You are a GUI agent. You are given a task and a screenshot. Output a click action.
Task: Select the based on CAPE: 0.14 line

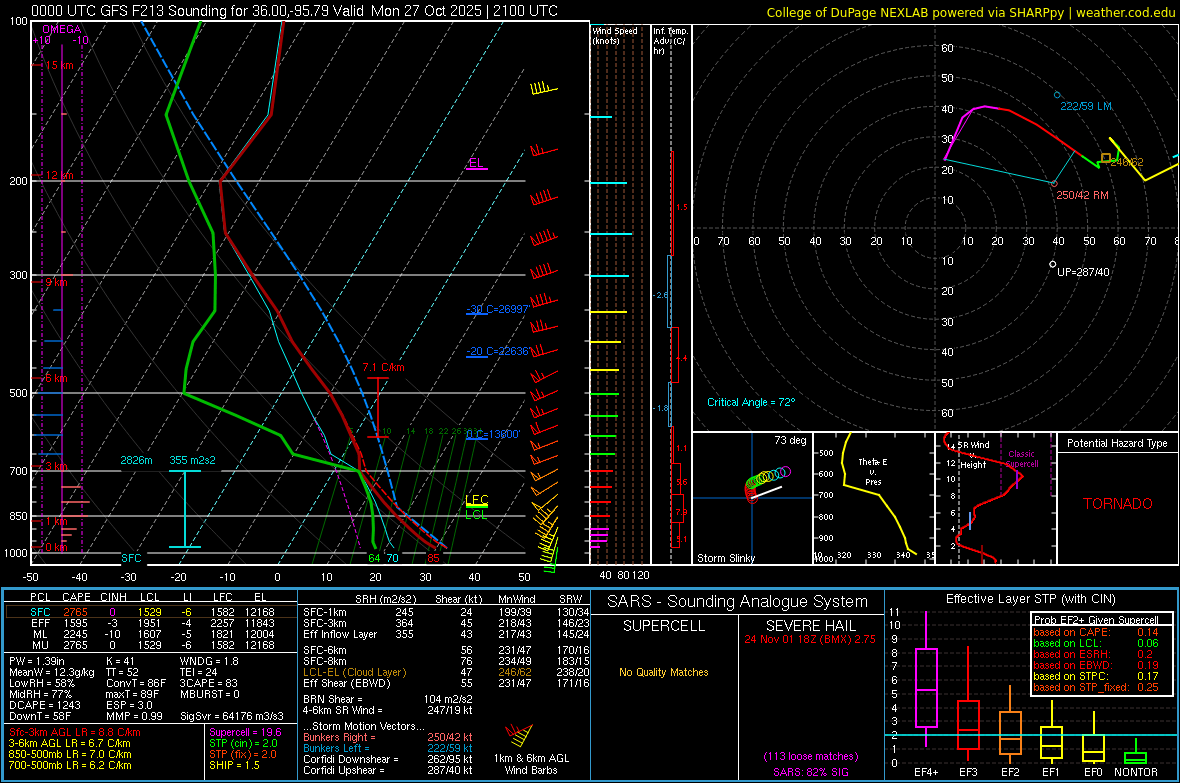tap(1096, 632)
